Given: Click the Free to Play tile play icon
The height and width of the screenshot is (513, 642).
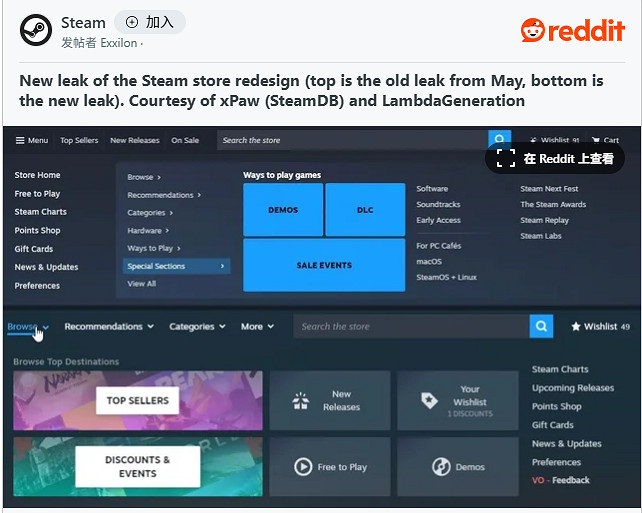Looking at the screenshot, I should coord(302,467).
